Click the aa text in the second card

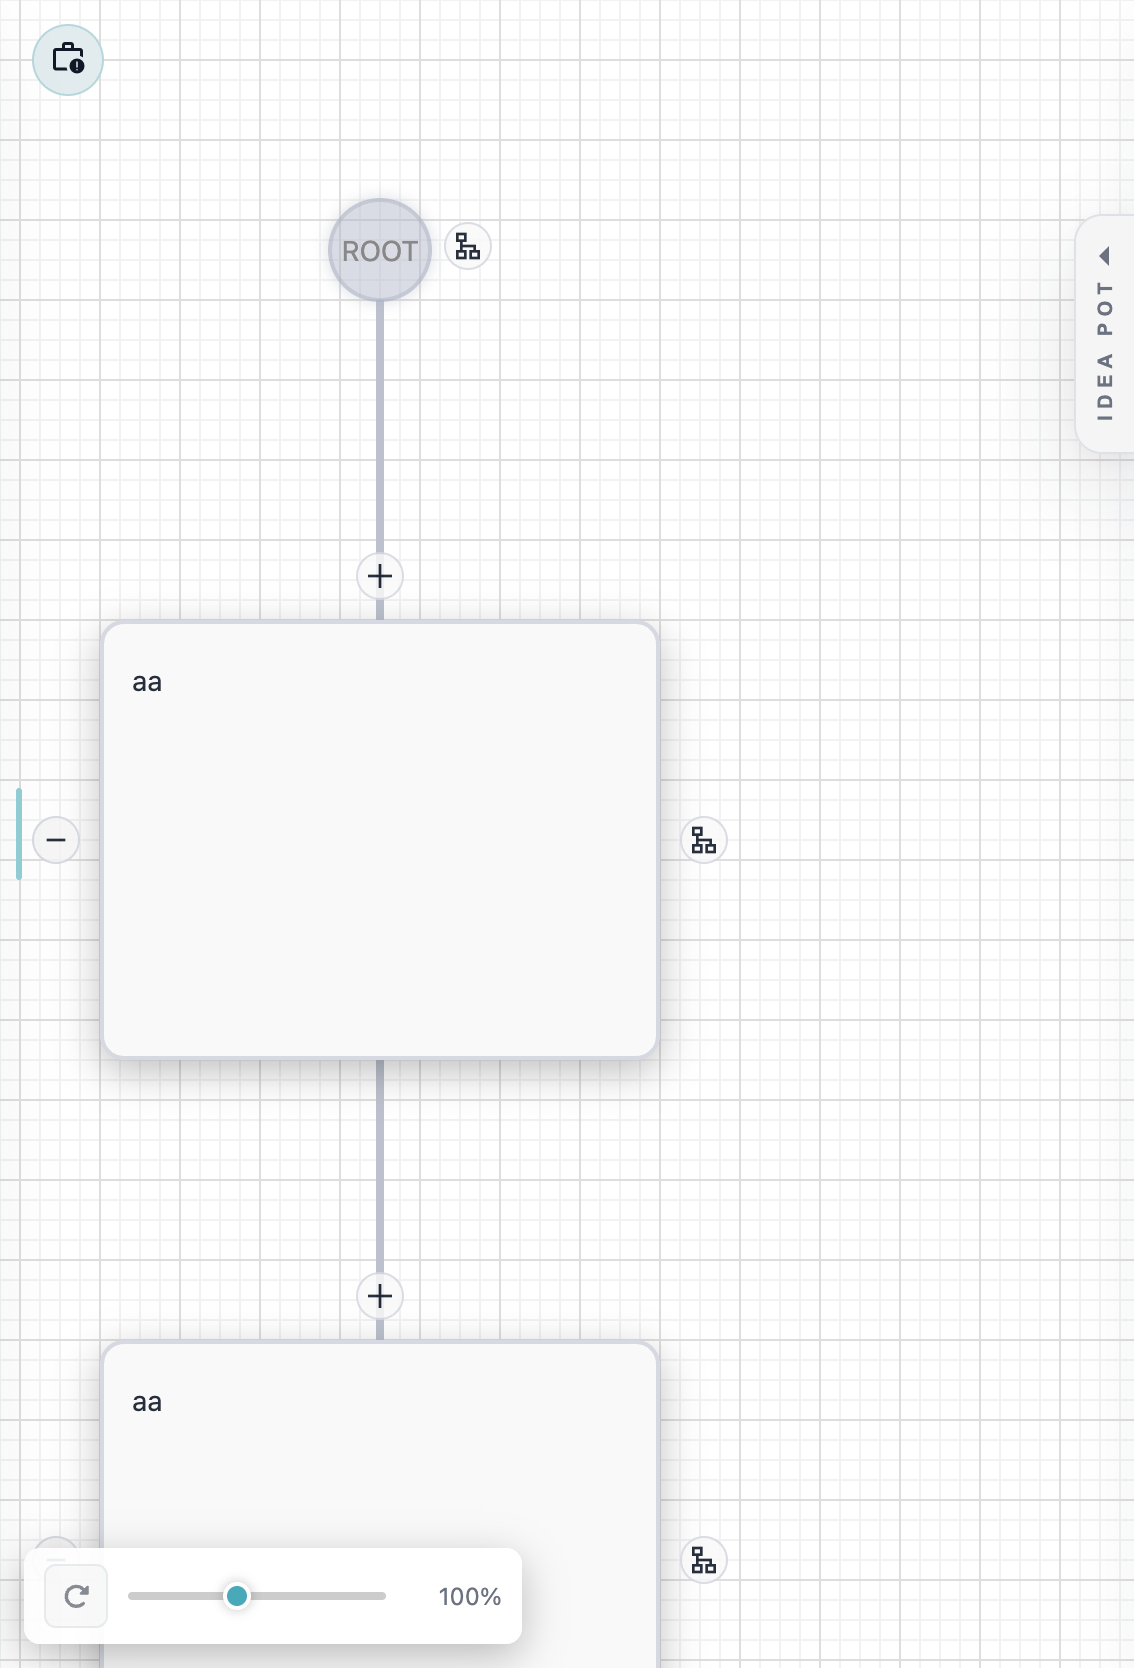click(147, 1403)
